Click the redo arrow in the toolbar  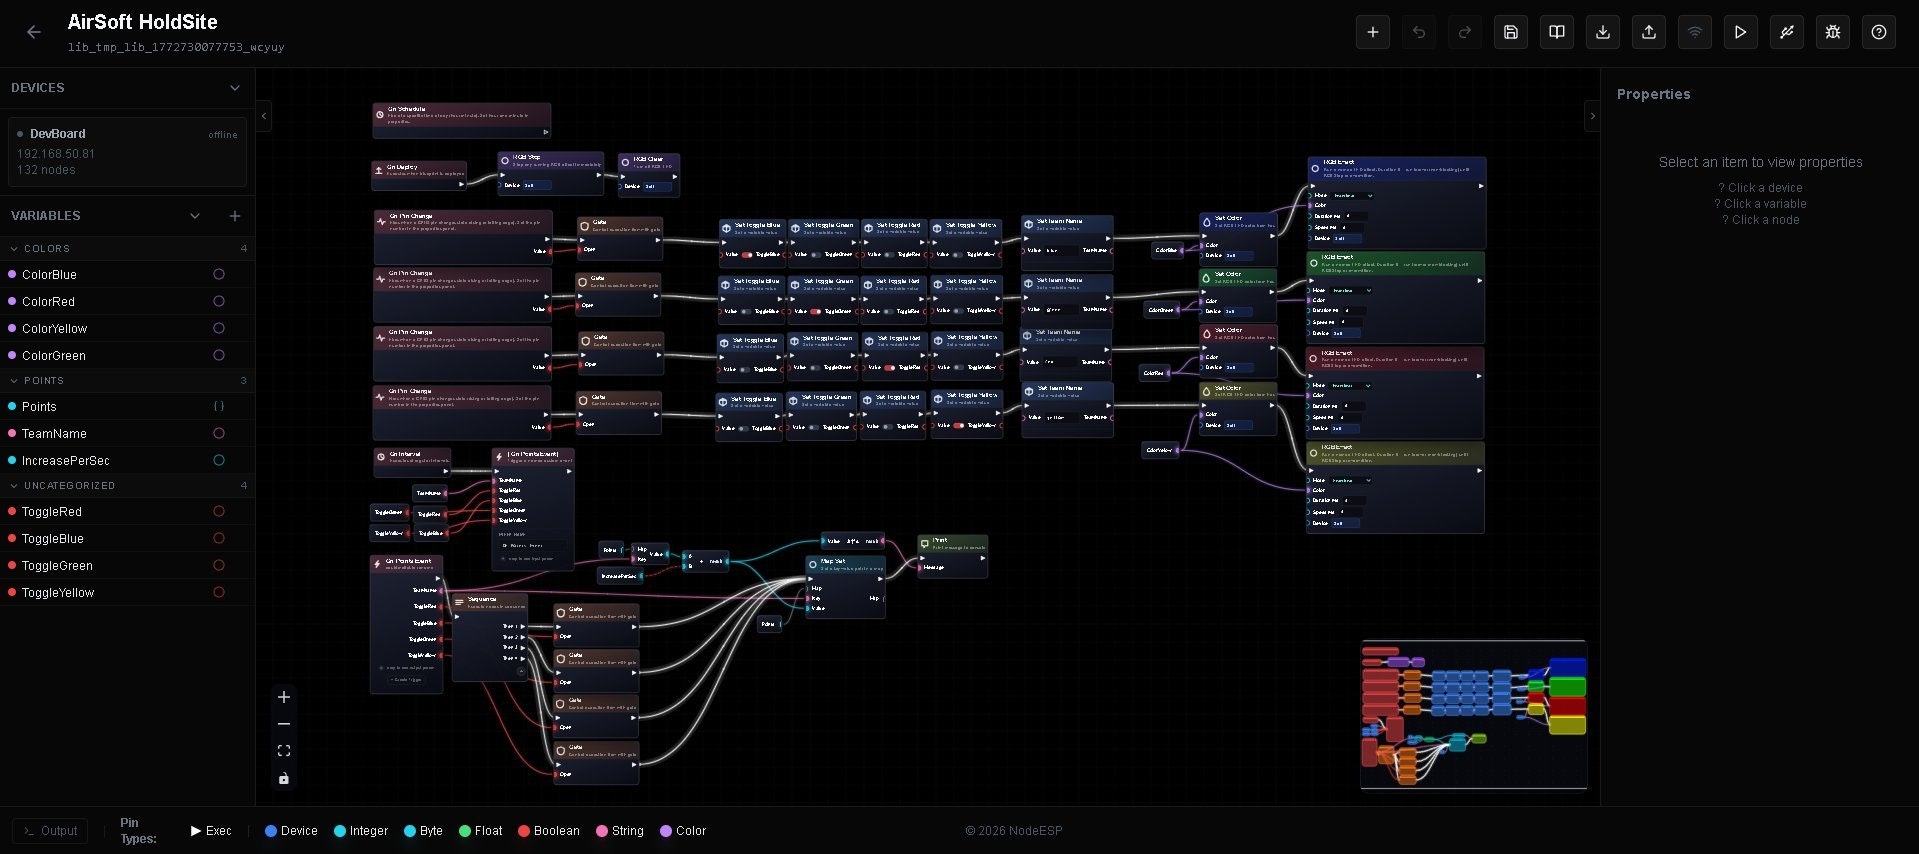[x=1465, y=32]
